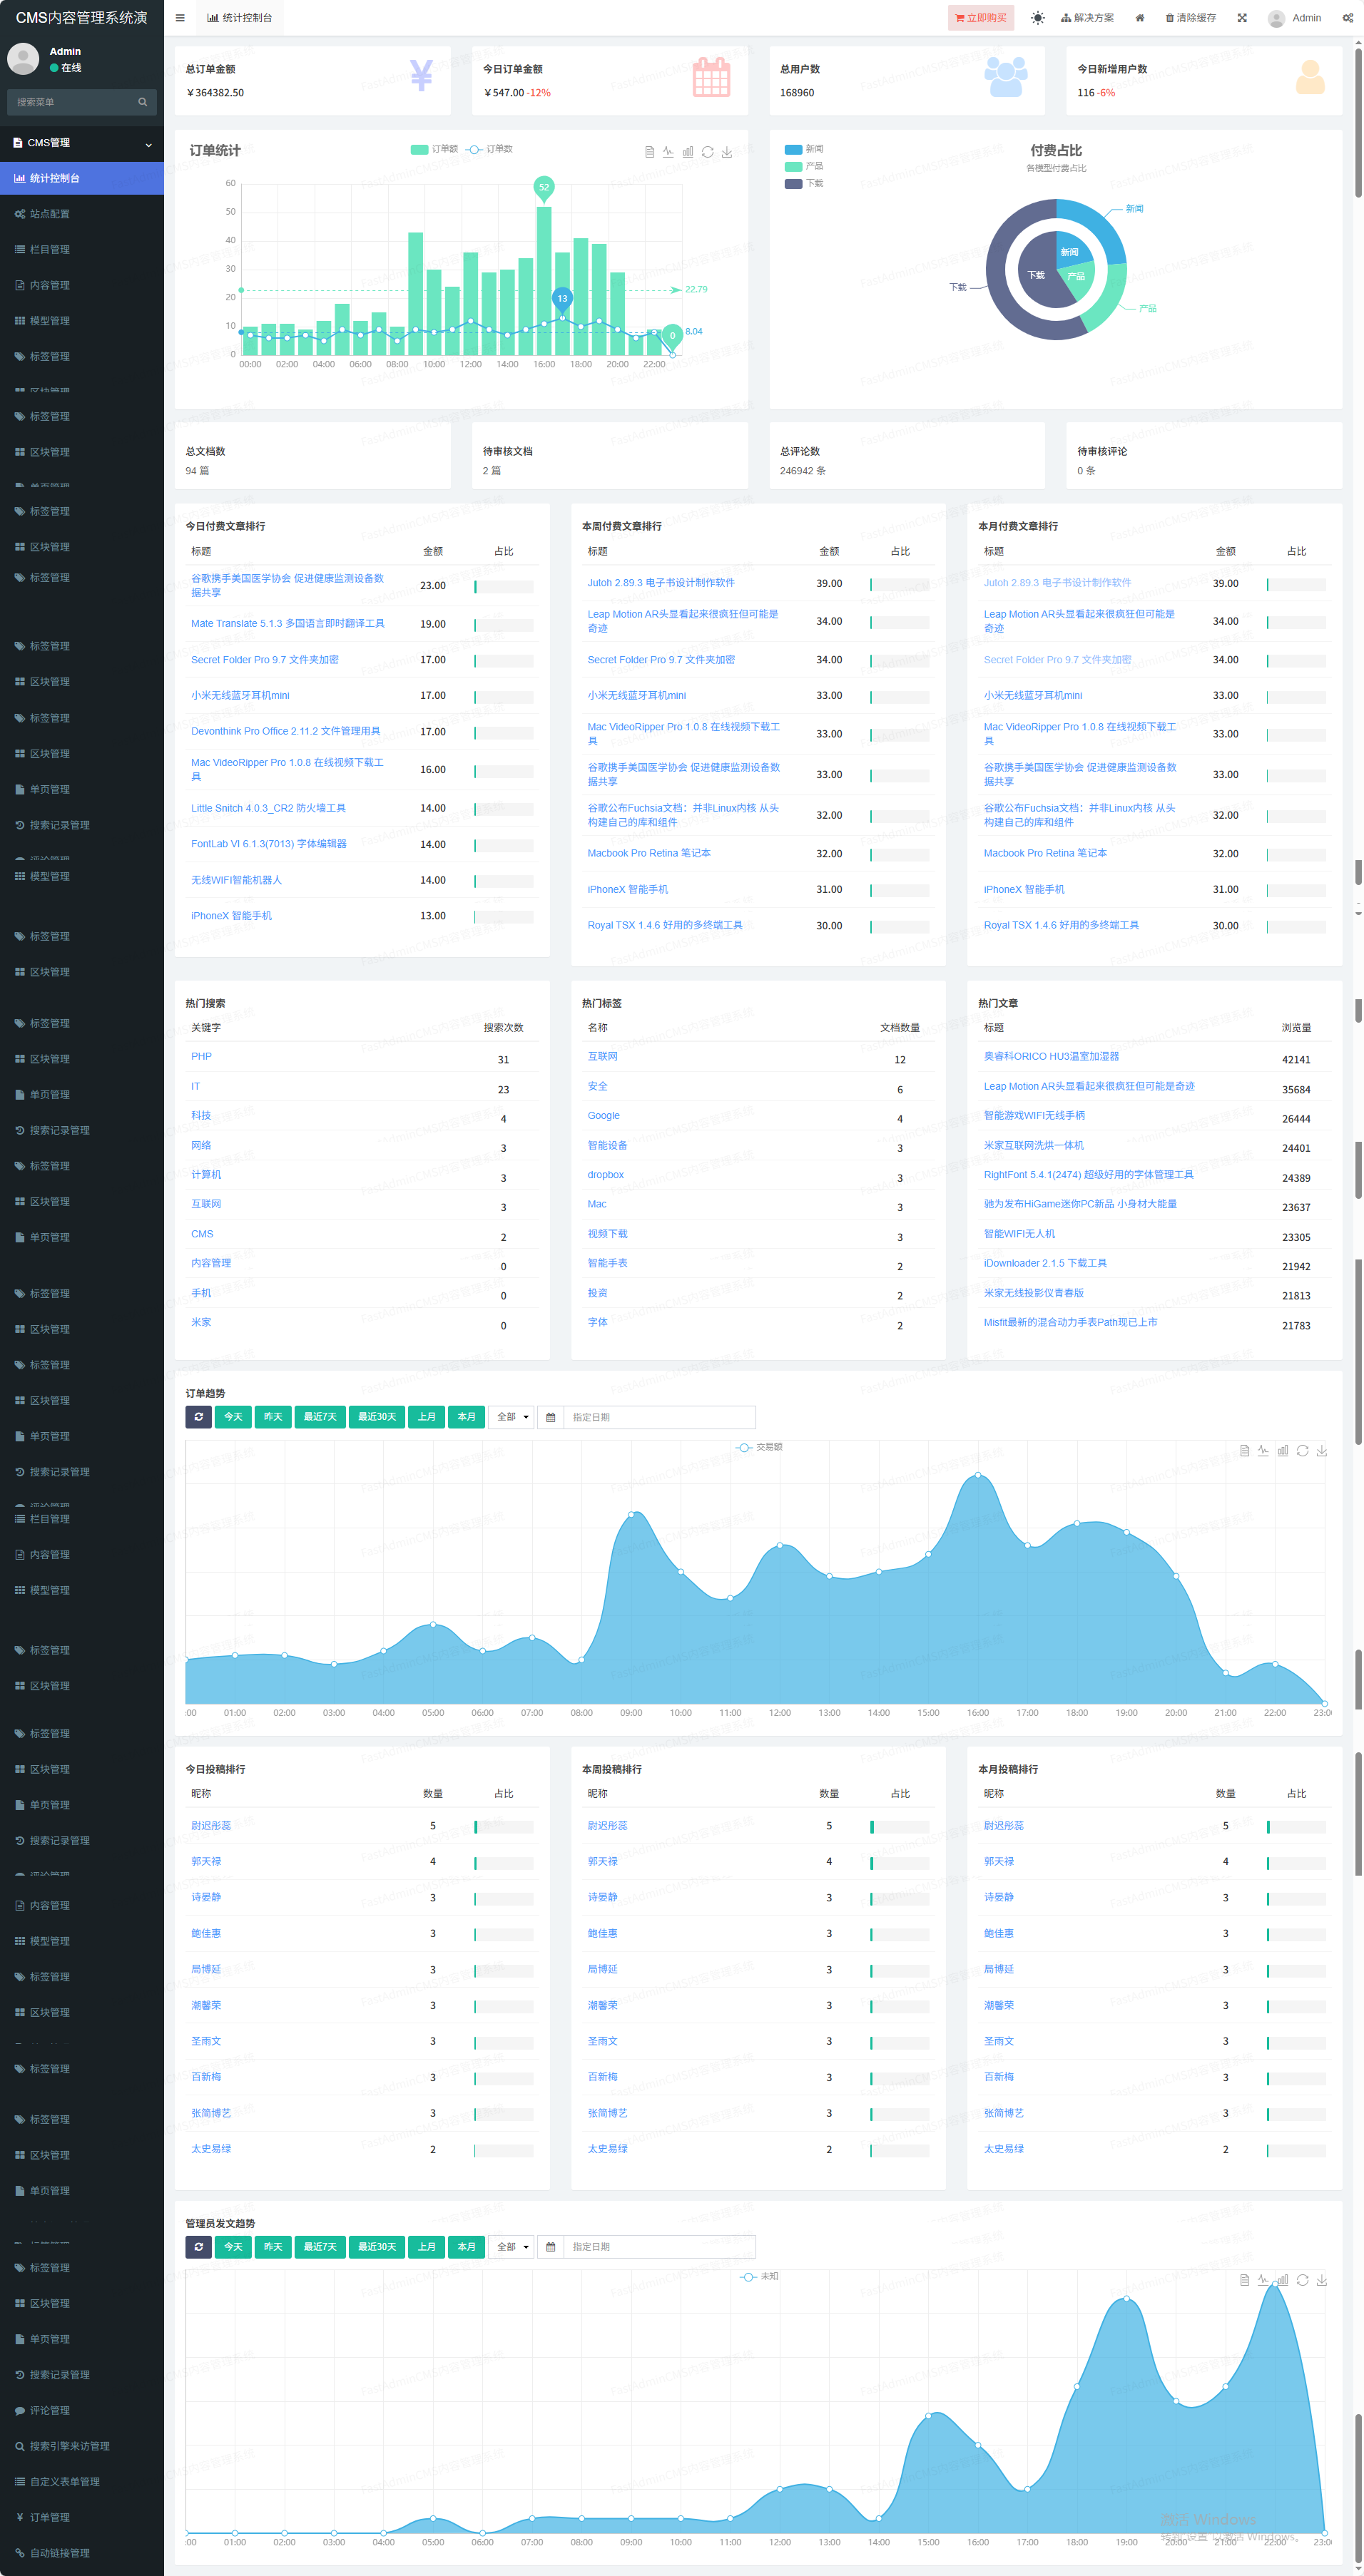Download the 订单统计 chart as image
Viewport: 1364px width, 2576px height.
(x=727, y=152)
